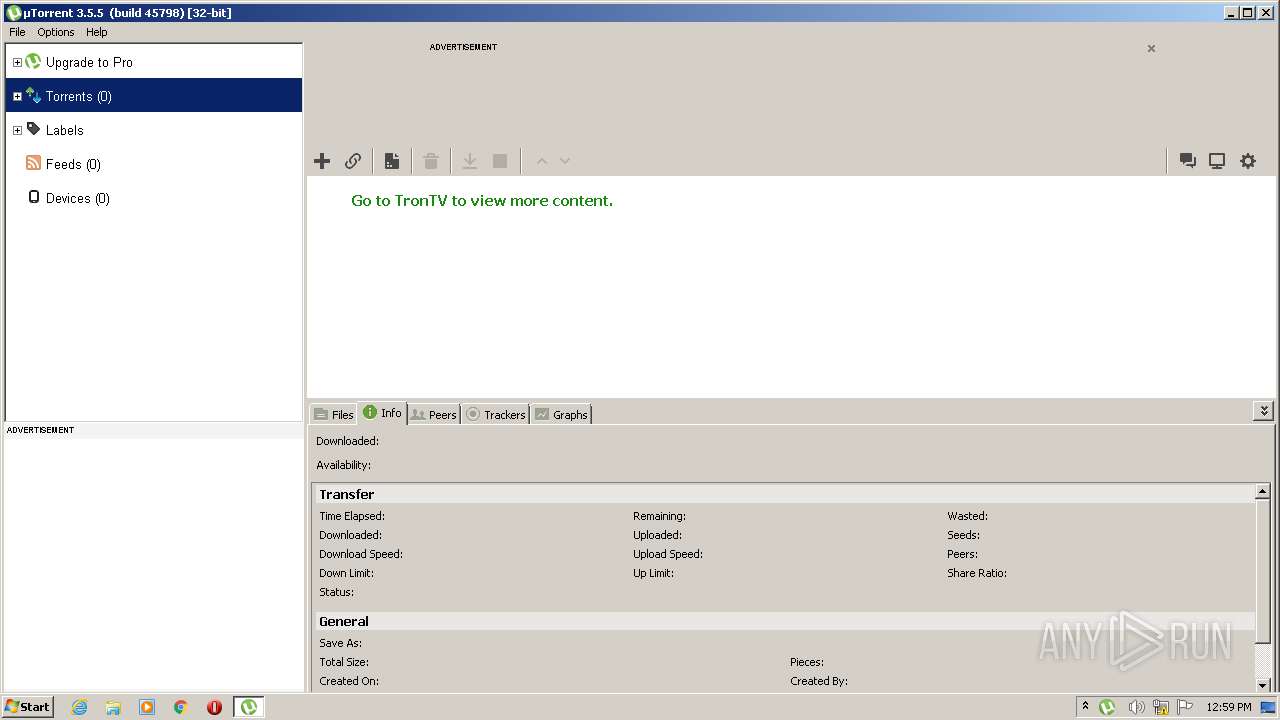1280x720 pixels.
Task: Click the Move Up Queue arrow
Action: [x=542, y=161]
